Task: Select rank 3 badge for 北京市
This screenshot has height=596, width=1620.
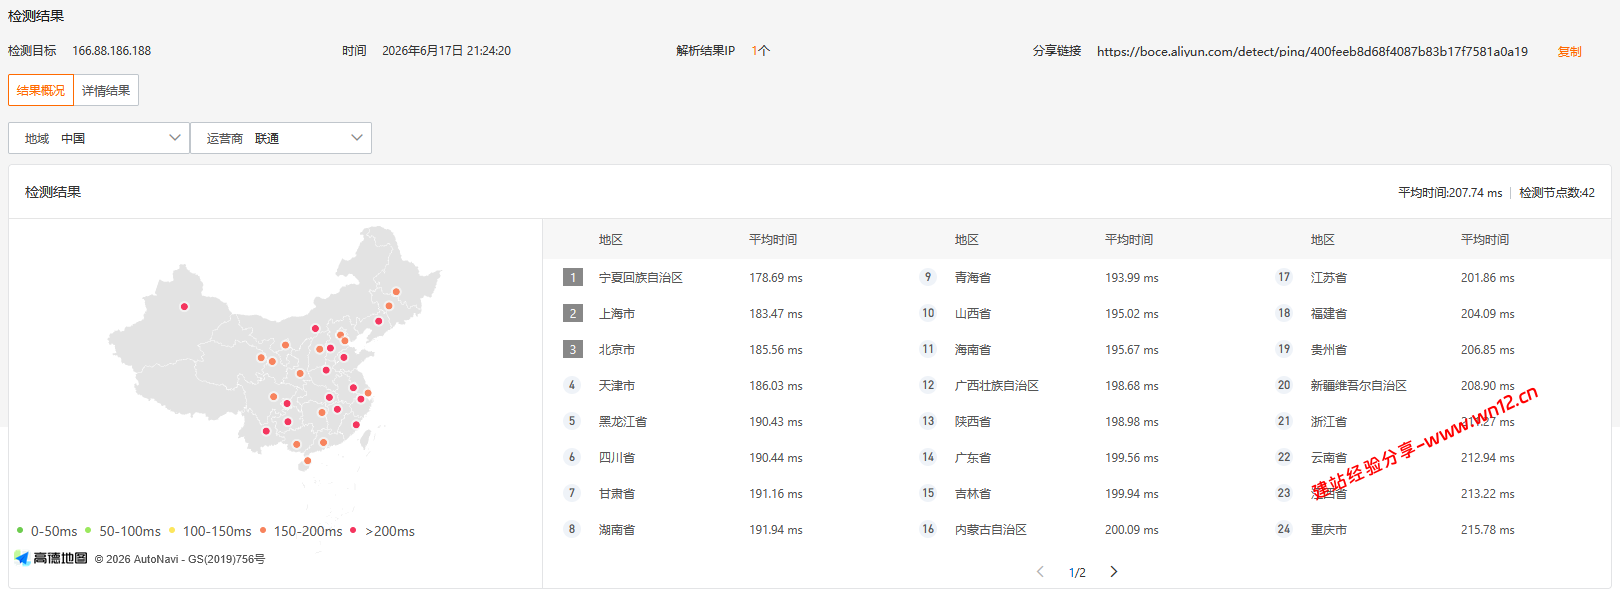Action: coord(573,349)
